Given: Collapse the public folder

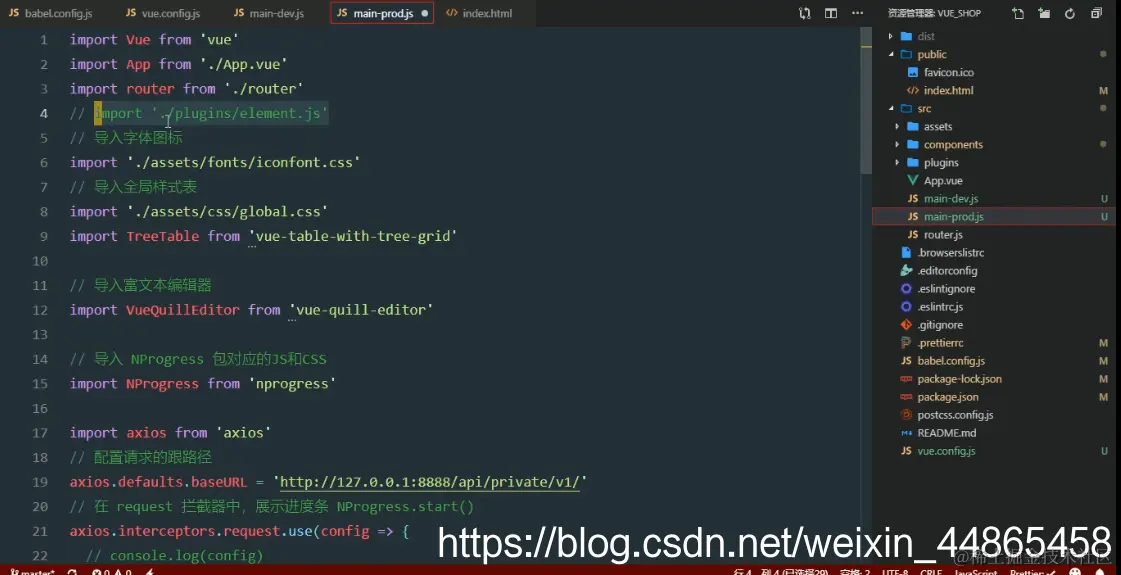Looking at the screenshot, I should pos(891,54).
